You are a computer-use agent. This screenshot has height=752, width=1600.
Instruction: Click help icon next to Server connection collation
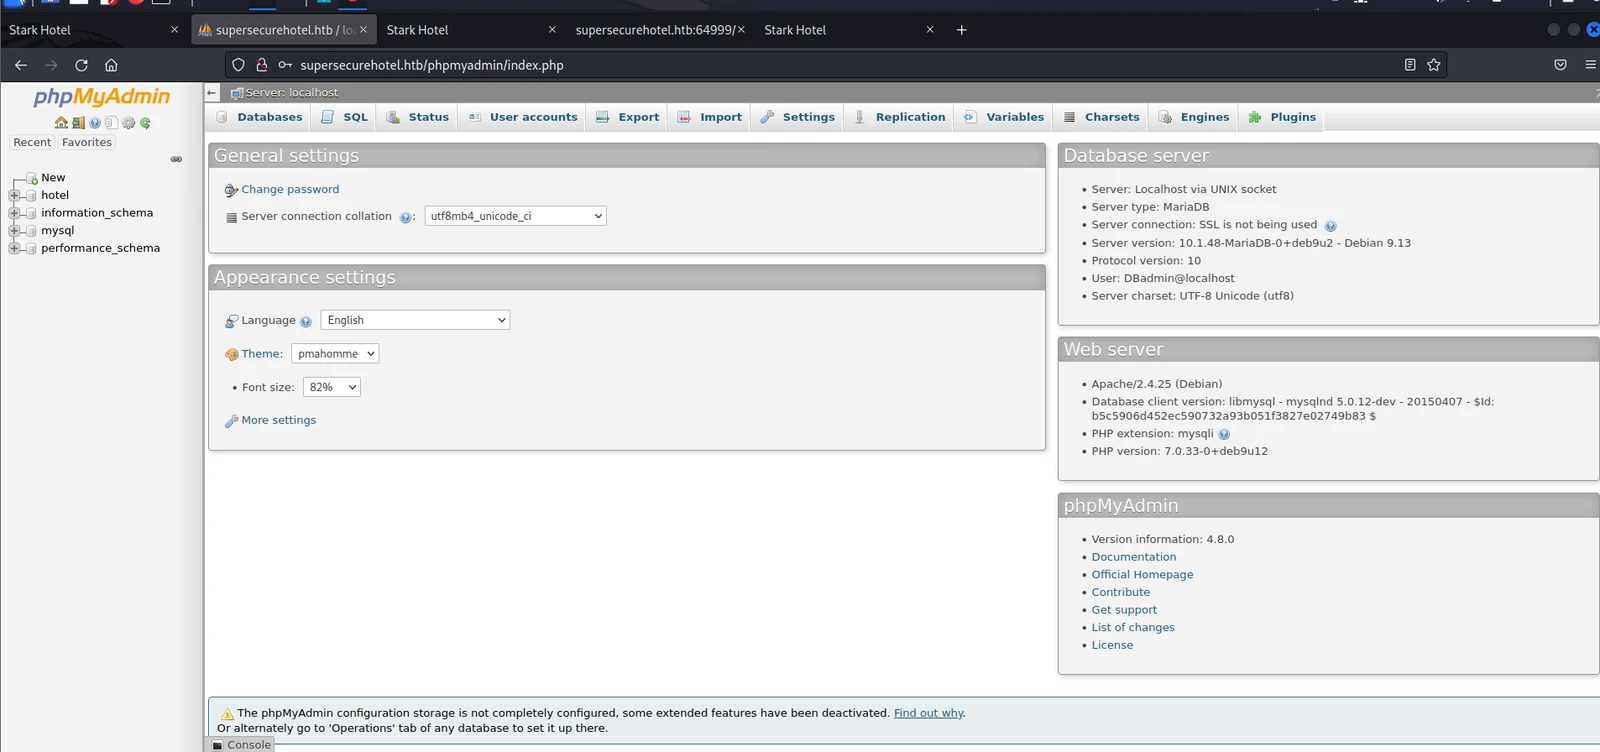[x=405, y=217]
